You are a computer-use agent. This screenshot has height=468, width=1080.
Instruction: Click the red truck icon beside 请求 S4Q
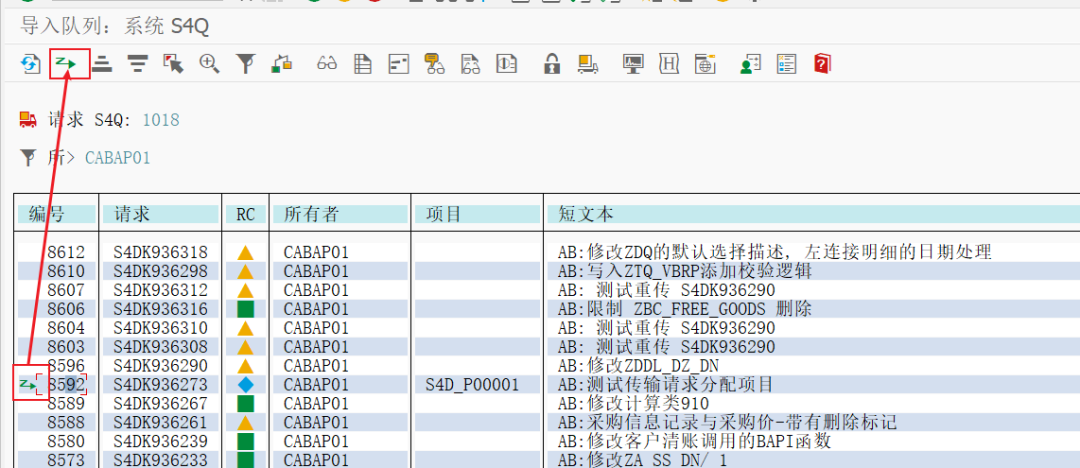click(x=28, y=120)
